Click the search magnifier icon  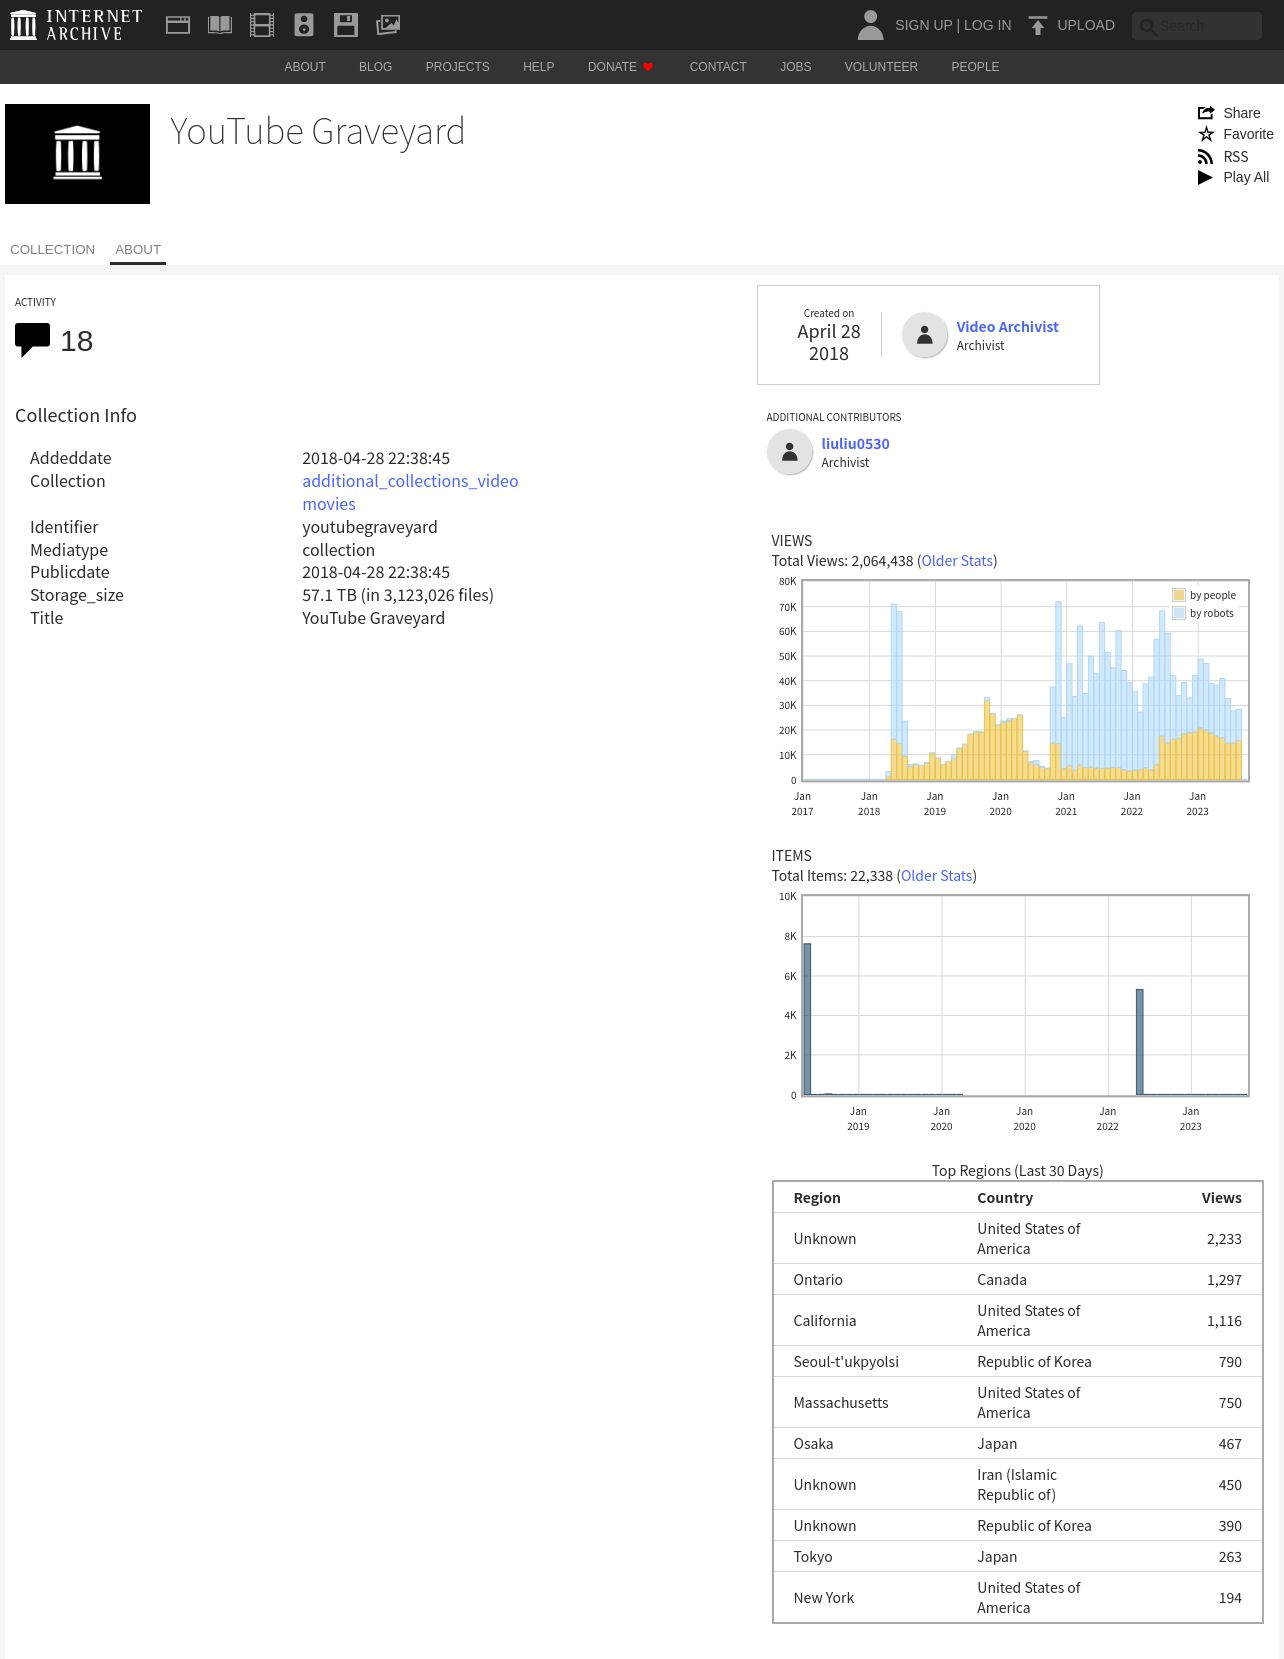(x=1148, y=27)
